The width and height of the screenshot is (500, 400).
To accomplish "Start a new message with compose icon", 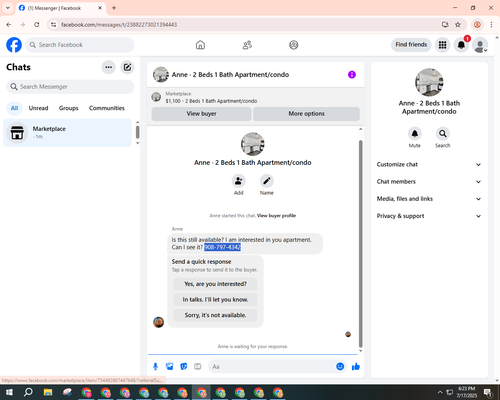I will [127, 67].
